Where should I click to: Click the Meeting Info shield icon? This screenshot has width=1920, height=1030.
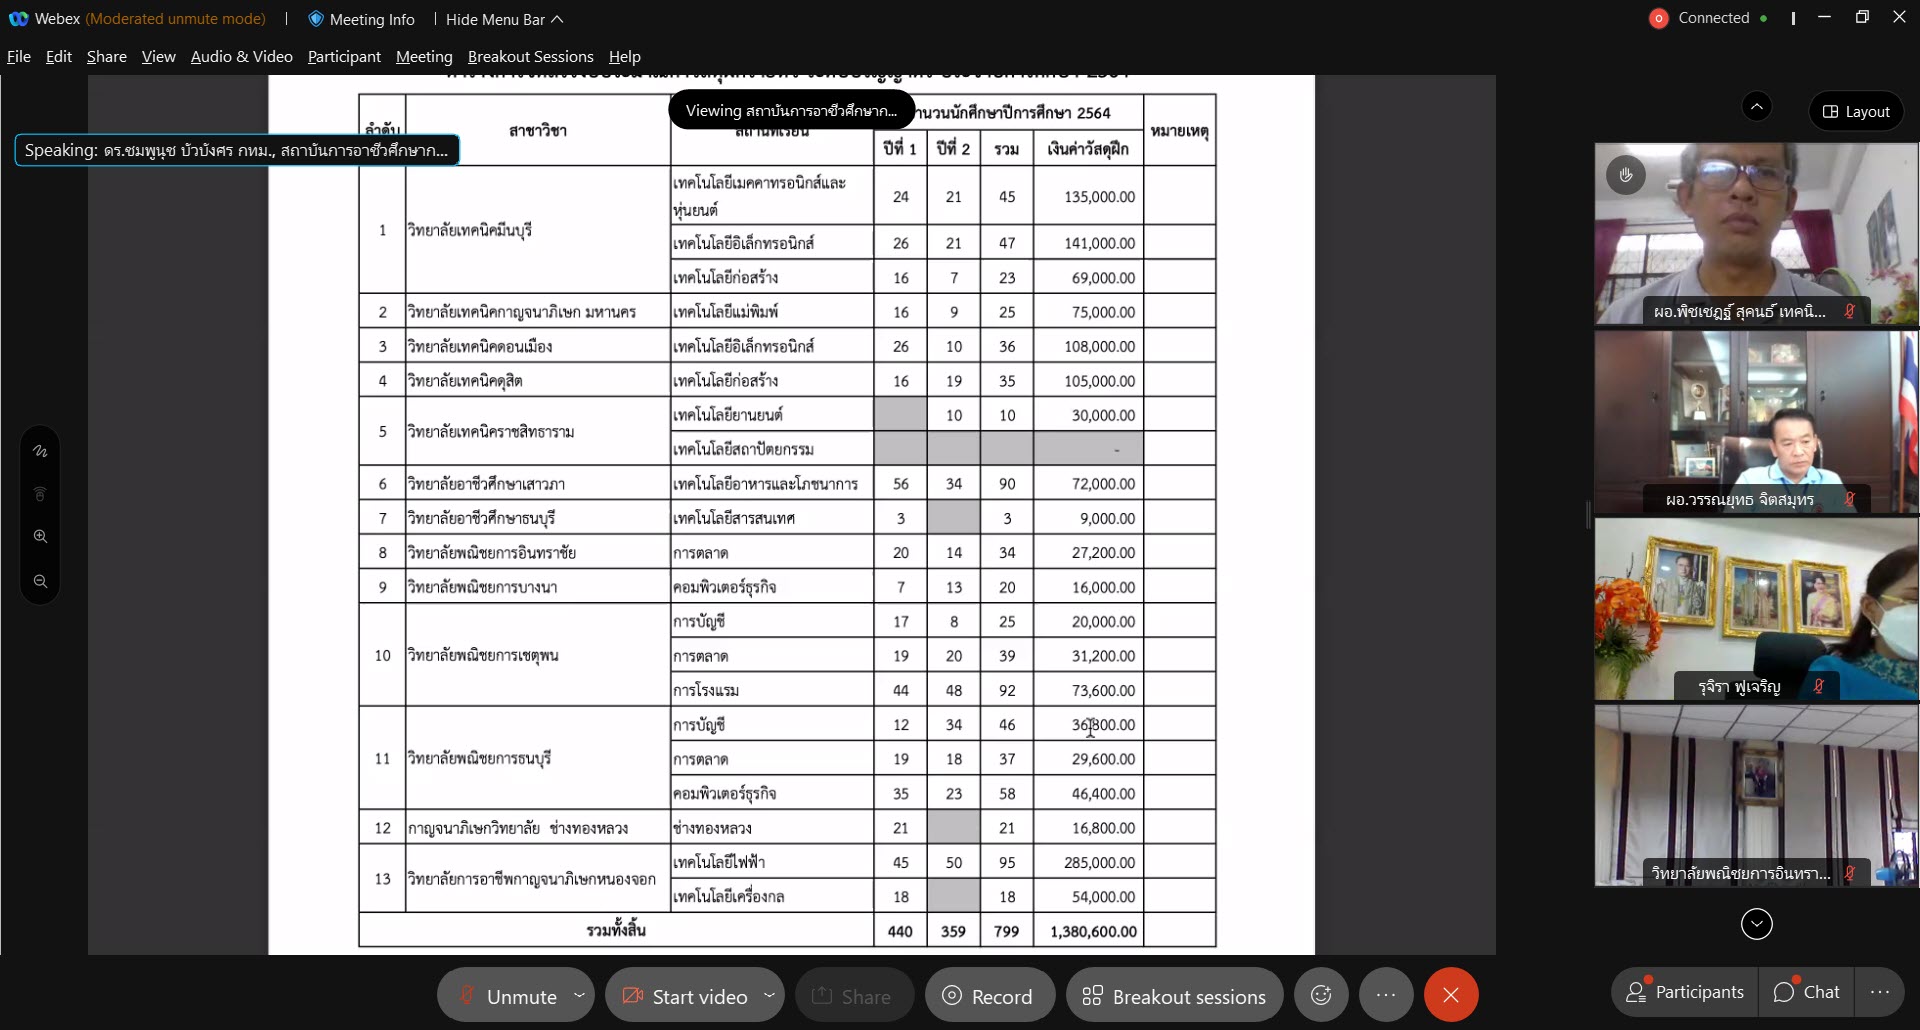[316, 19]
